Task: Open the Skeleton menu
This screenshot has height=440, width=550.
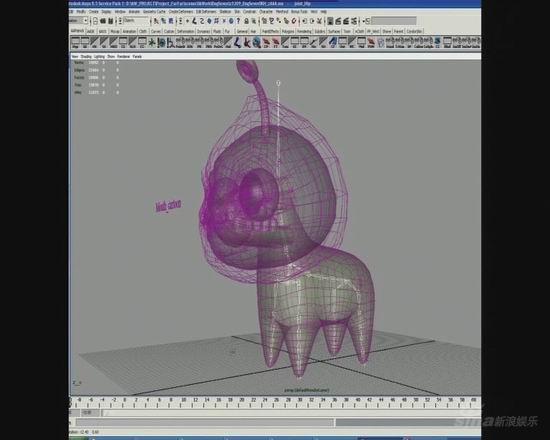Action: pos(225,12)
